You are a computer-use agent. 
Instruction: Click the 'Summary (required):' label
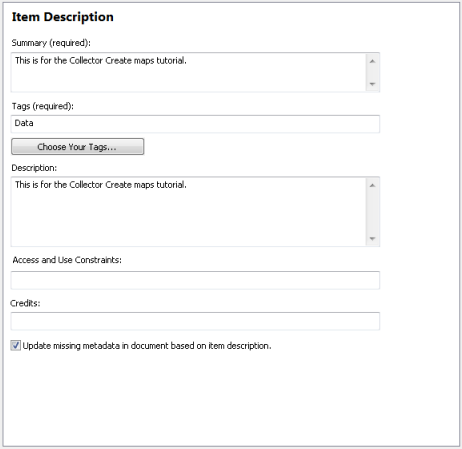tap(51, 43)
